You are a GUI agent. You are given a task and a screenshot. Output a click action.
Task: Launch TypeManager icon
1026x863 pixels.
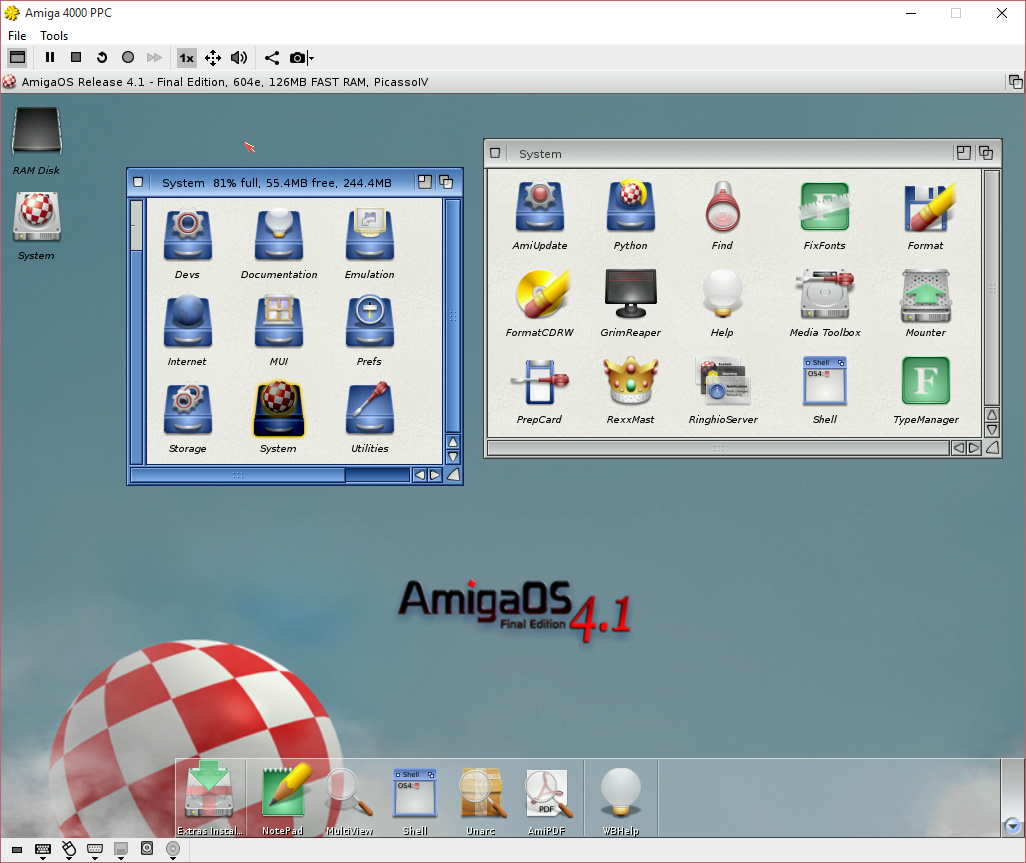coord(925,381)
